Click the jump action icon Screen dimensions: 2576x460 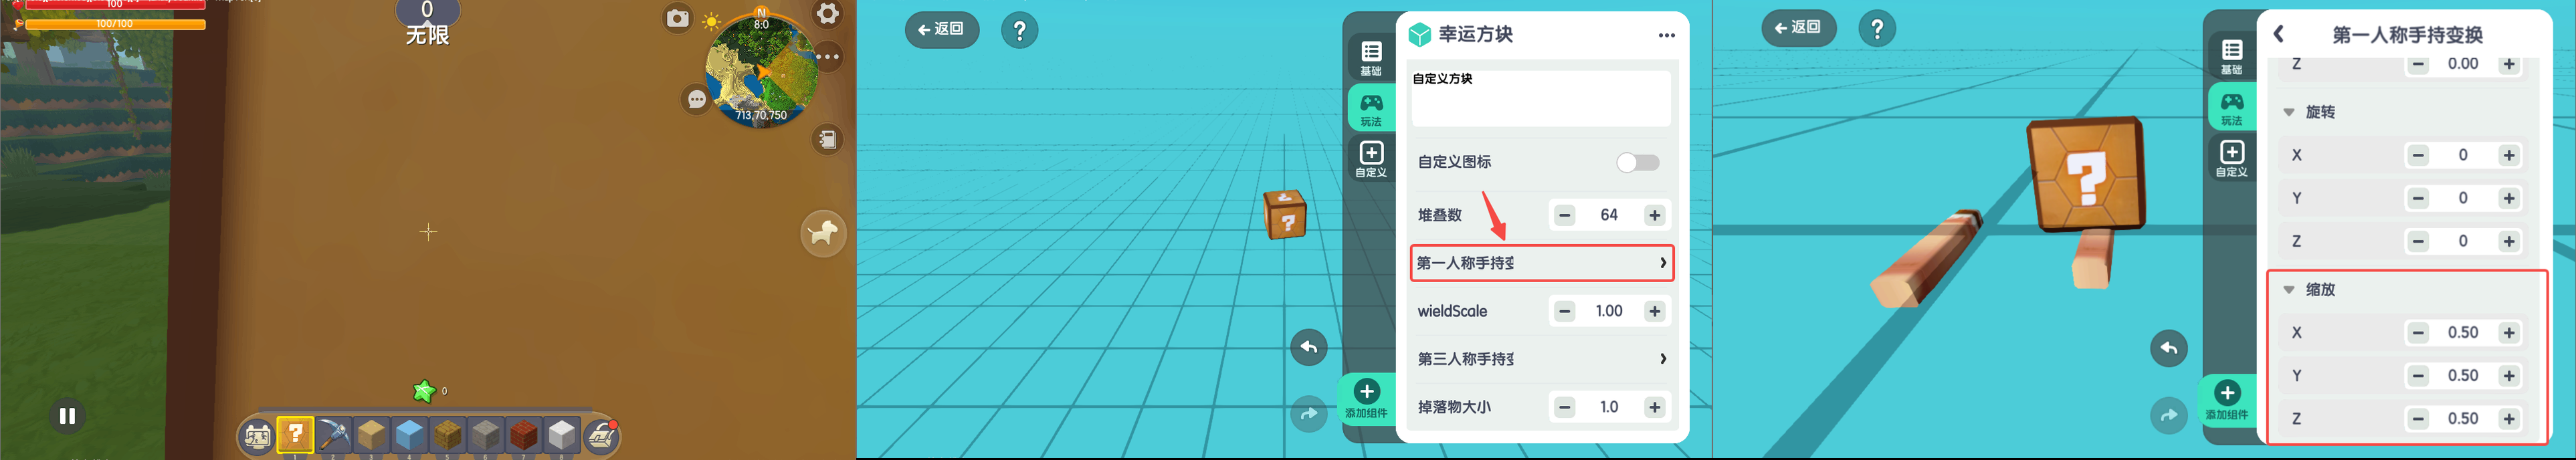pos(823,233)
